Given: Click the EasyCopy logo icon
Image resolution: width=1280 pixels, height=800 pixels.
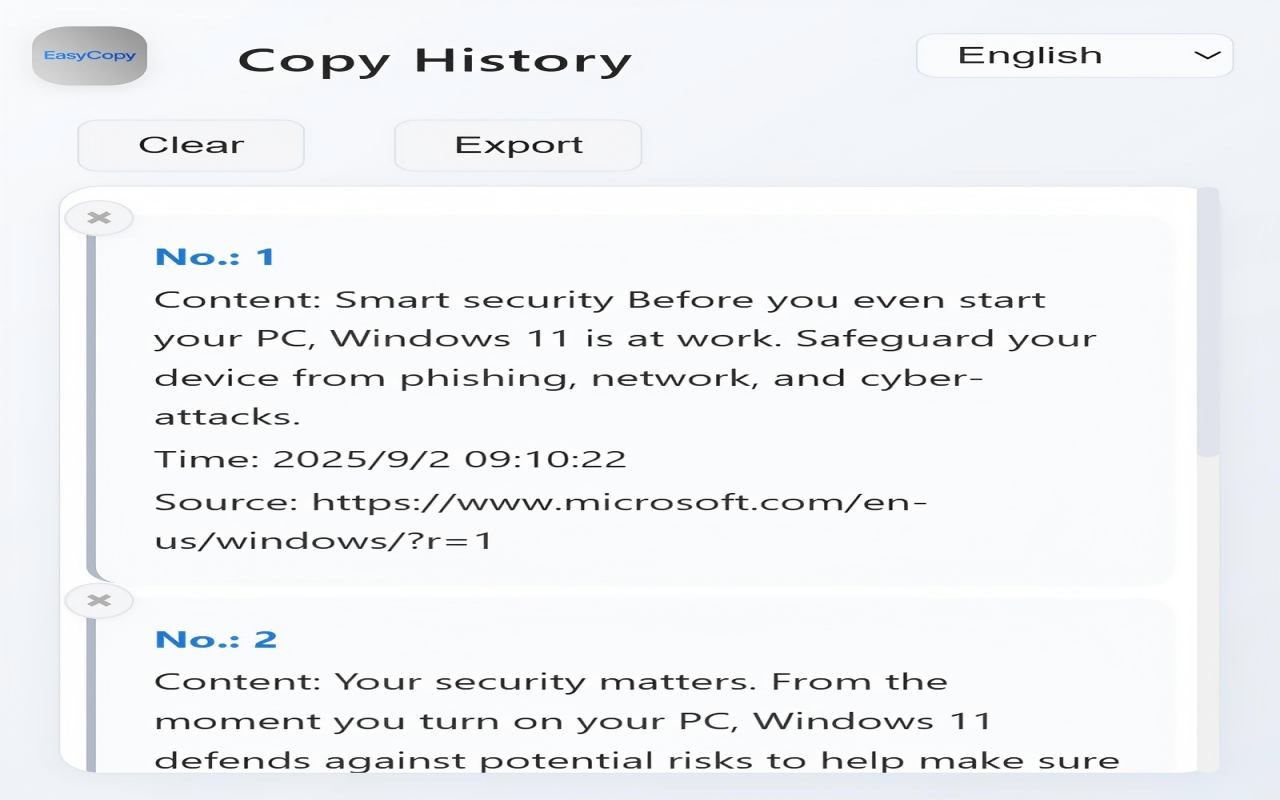Looking at the screenshot, I should click(90, 56).
